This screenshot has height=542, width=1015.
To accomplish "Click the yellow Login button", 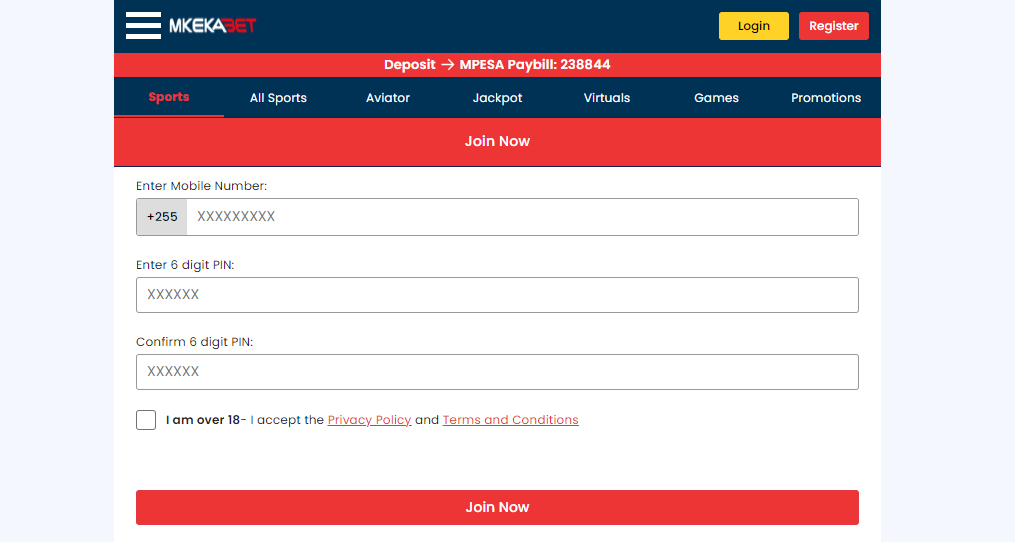I will click(x=753, y=26).
